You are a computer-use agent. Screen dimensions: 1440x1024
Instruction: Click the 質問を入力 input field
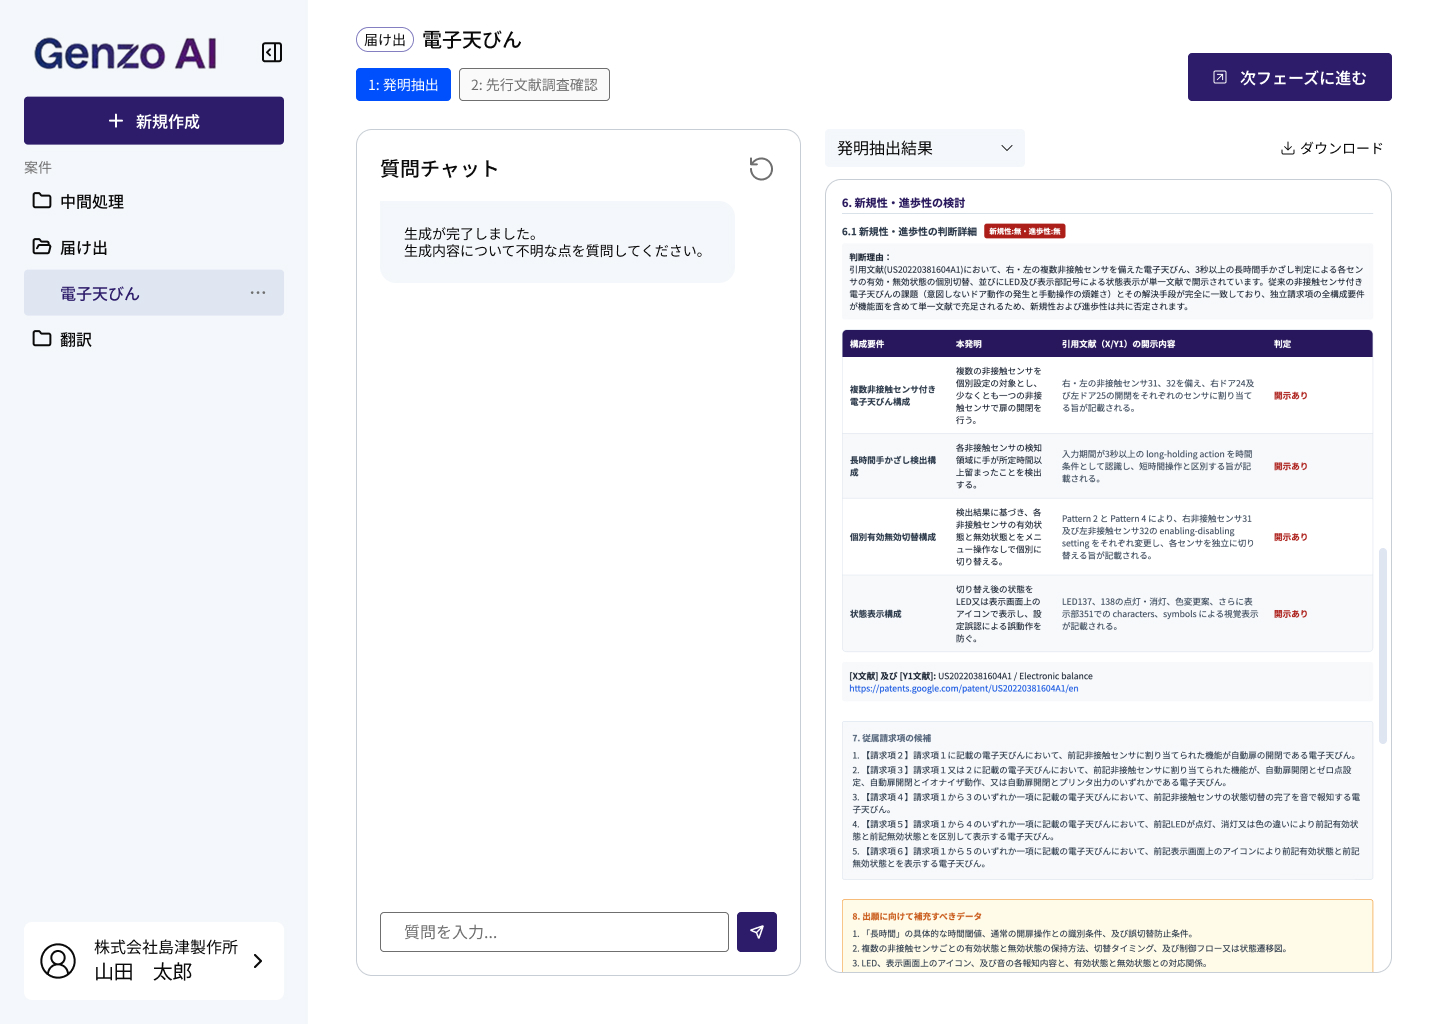tap(554, 931)
